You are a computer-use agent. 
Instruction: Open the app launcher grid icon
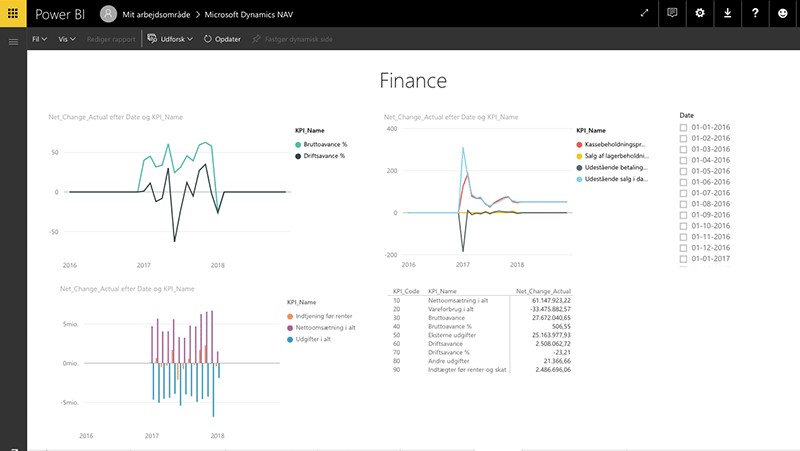pos(13,14)
